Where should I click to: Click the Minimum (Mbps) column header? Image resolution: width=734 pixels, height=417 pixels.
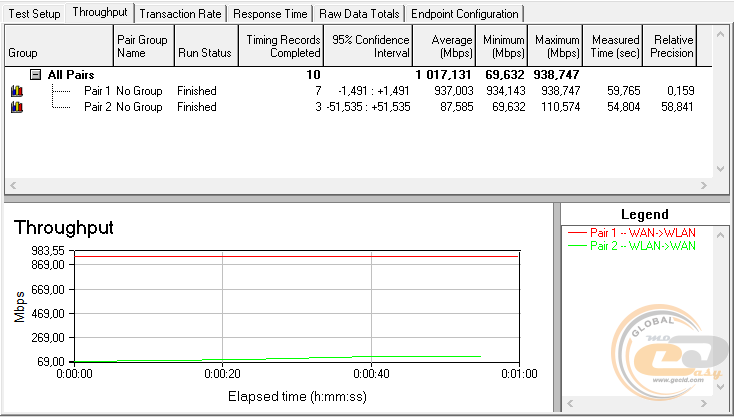501,46
